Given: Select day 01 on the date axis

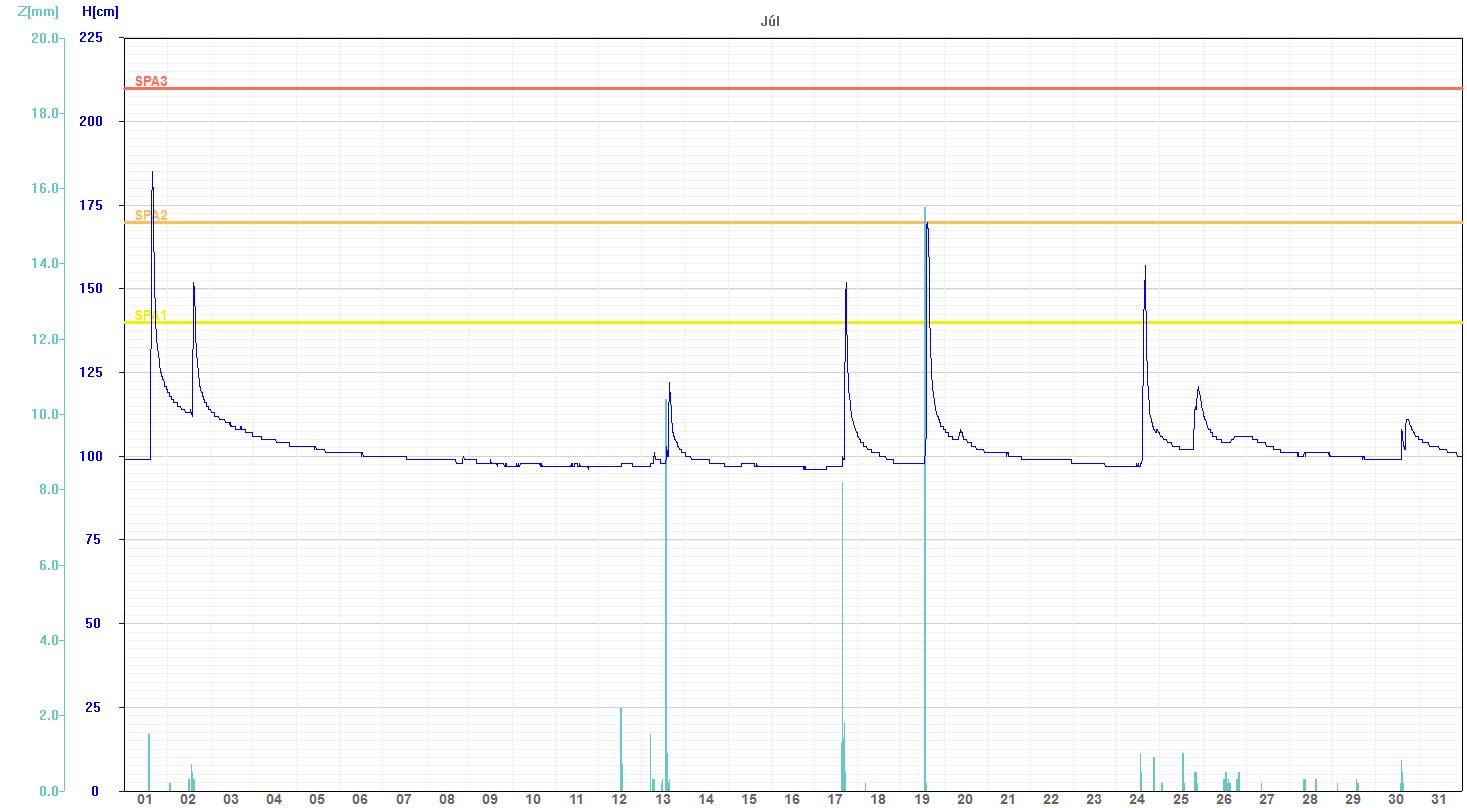Looking at the screenshot, I should pos(145,799).
